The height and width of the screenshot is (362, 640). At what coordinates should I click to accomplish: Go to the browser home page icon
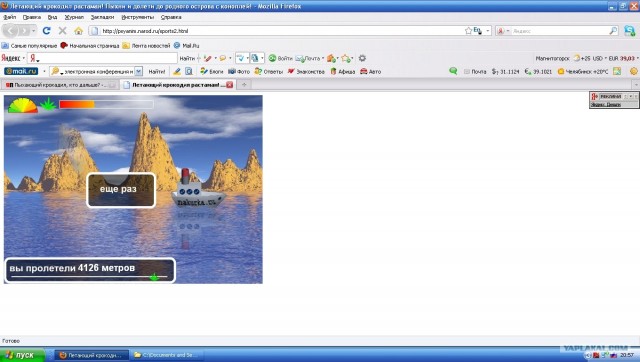tap(78, 31)
